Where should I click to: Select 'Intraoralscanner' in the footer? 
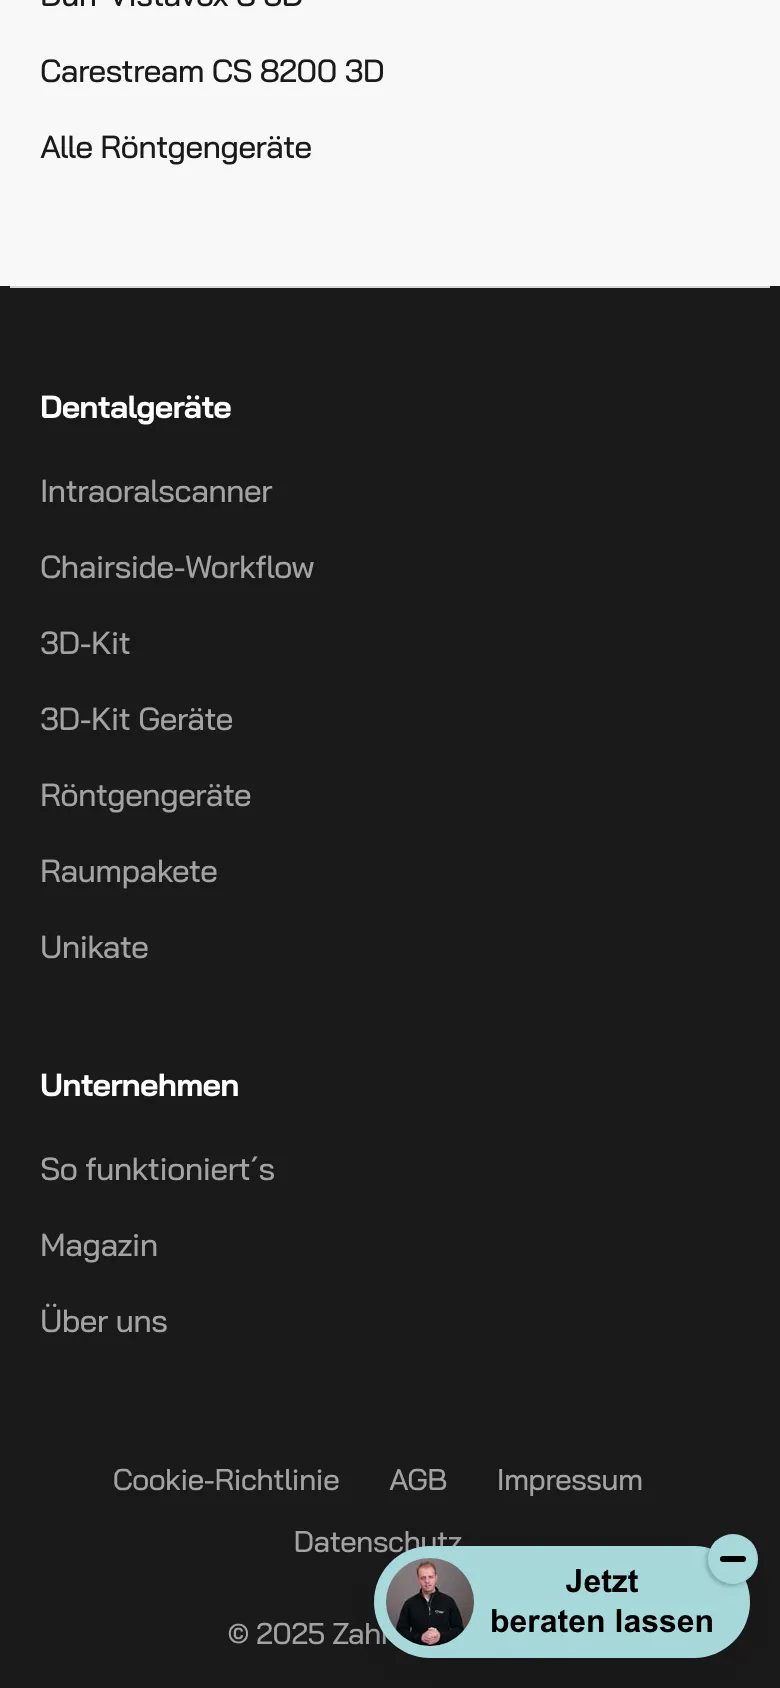tap(156, 491)
